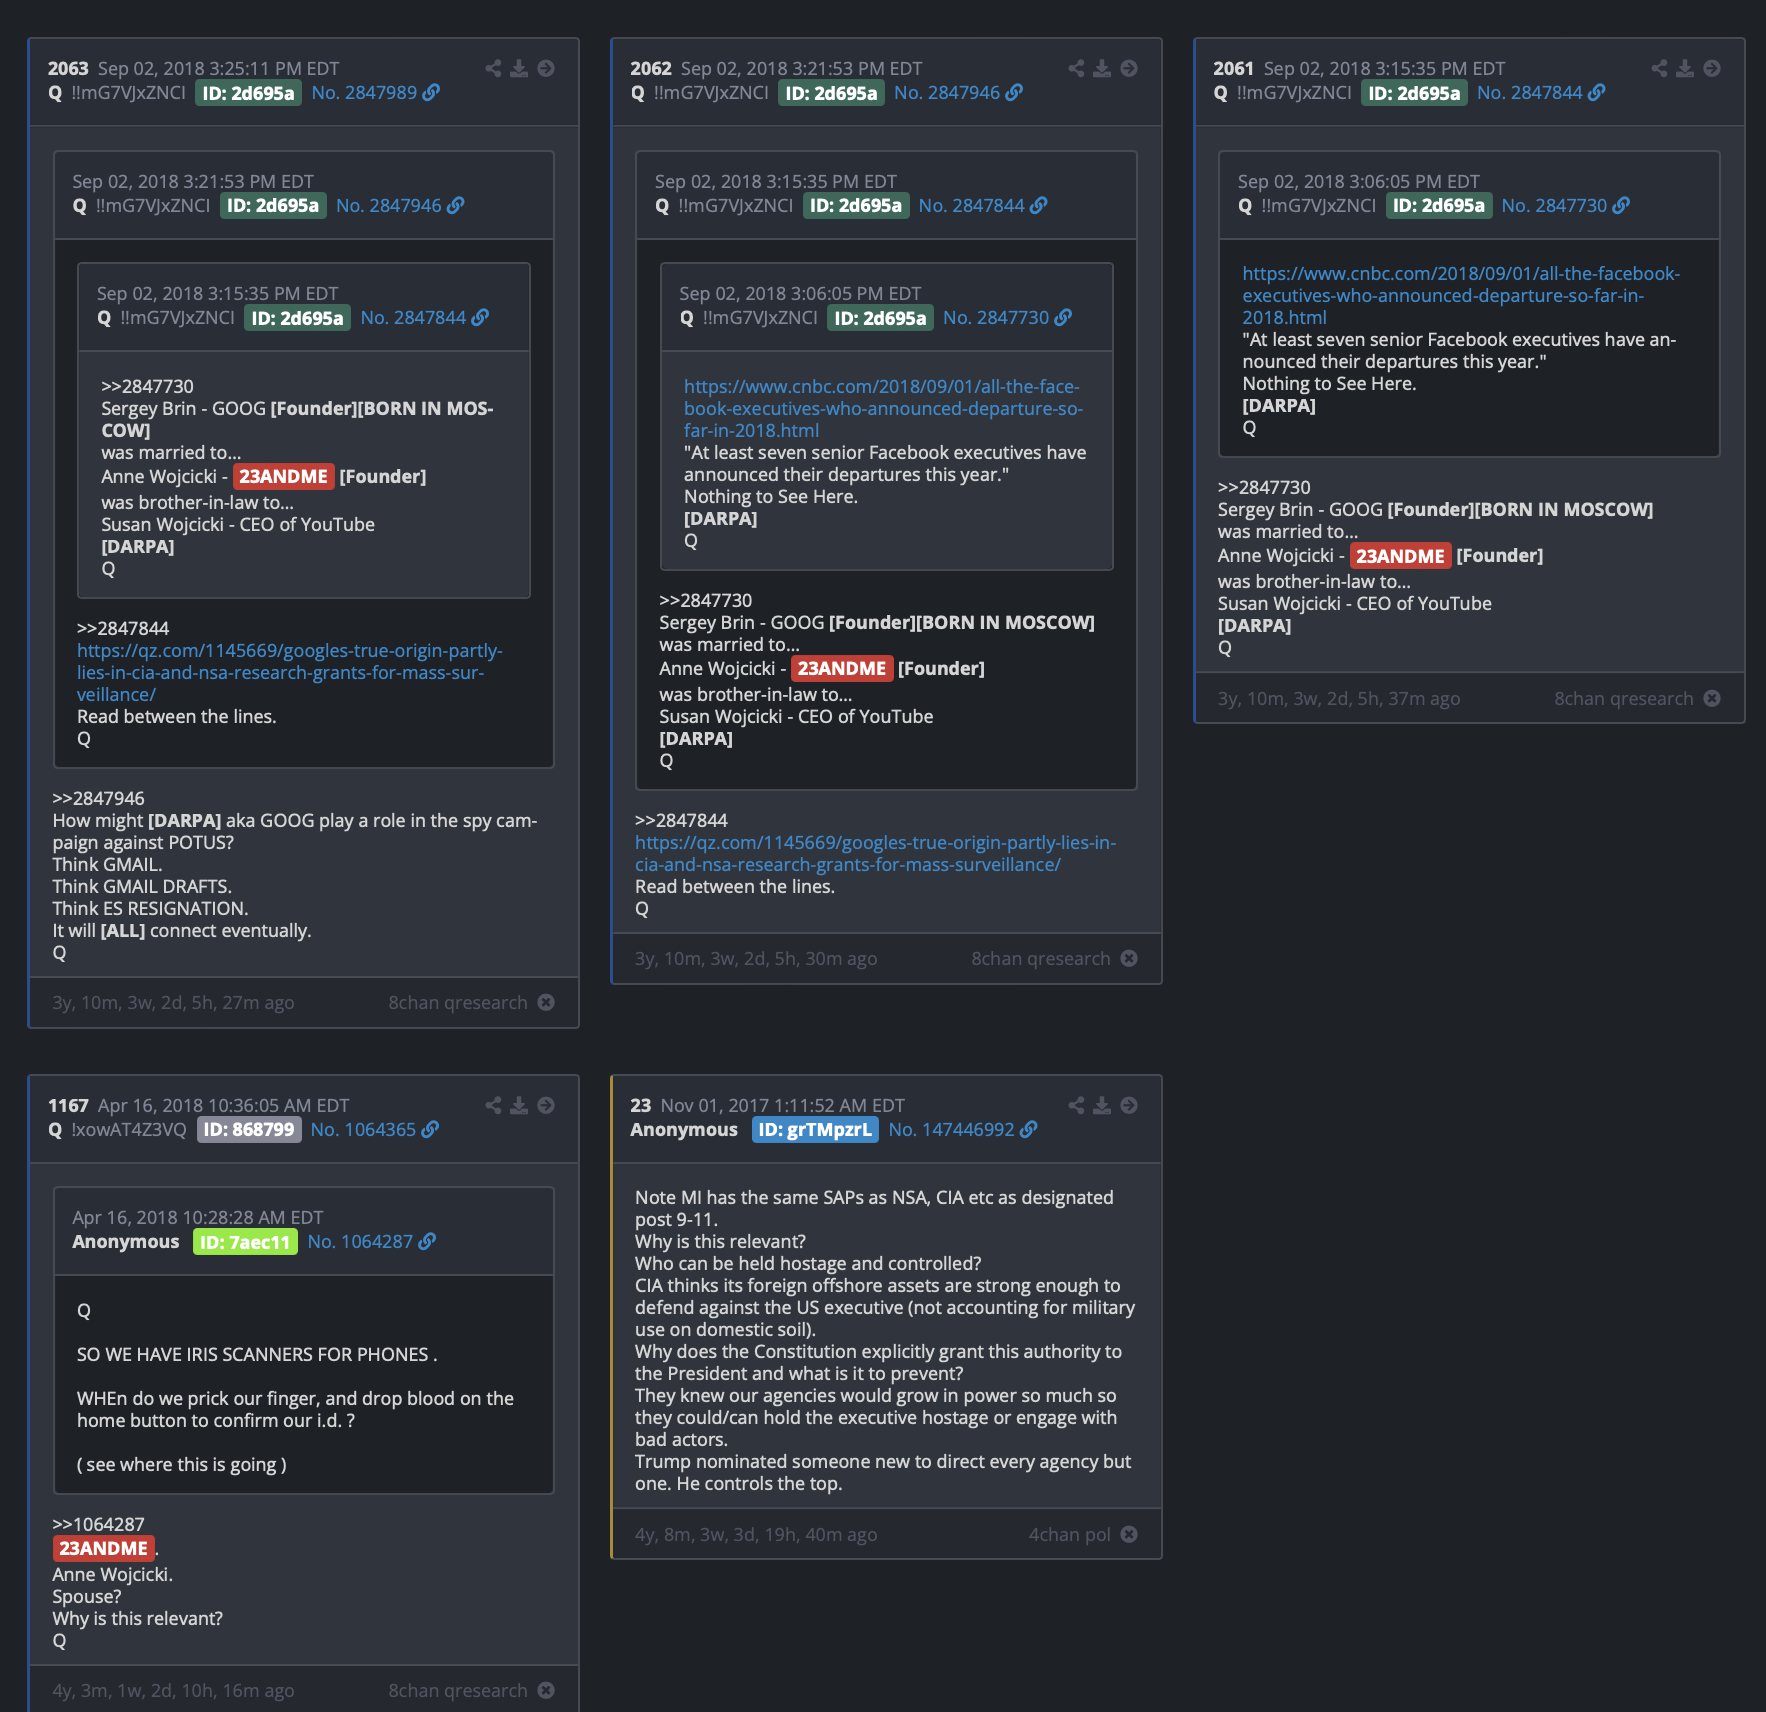Open qz.com Google origin link in post 2062
The image size is (1766, 1712).
tap(876, 853)
